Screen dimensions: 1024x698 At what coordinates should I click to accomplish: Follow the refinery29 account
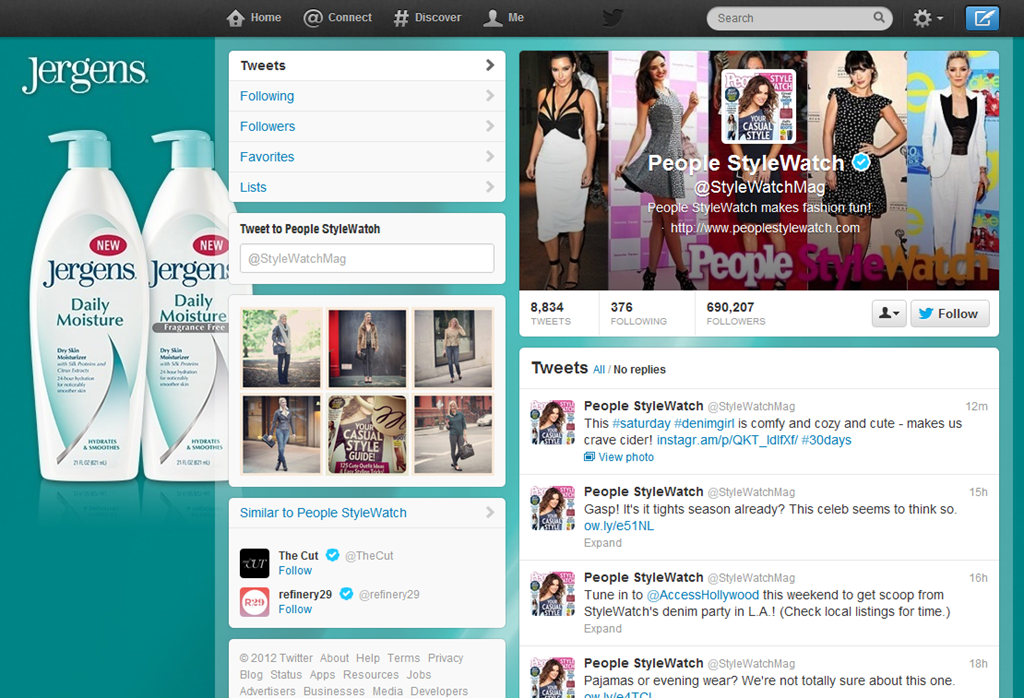coord(295,609)
